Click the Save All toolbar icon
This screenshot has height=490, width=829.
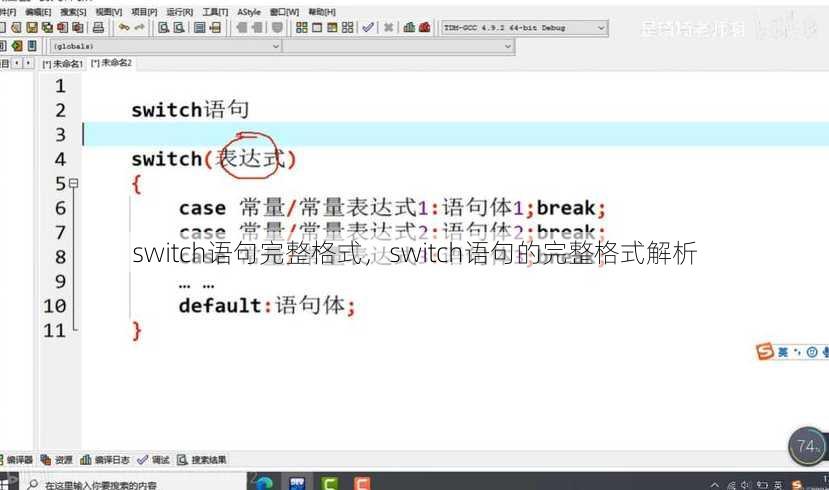47,27
